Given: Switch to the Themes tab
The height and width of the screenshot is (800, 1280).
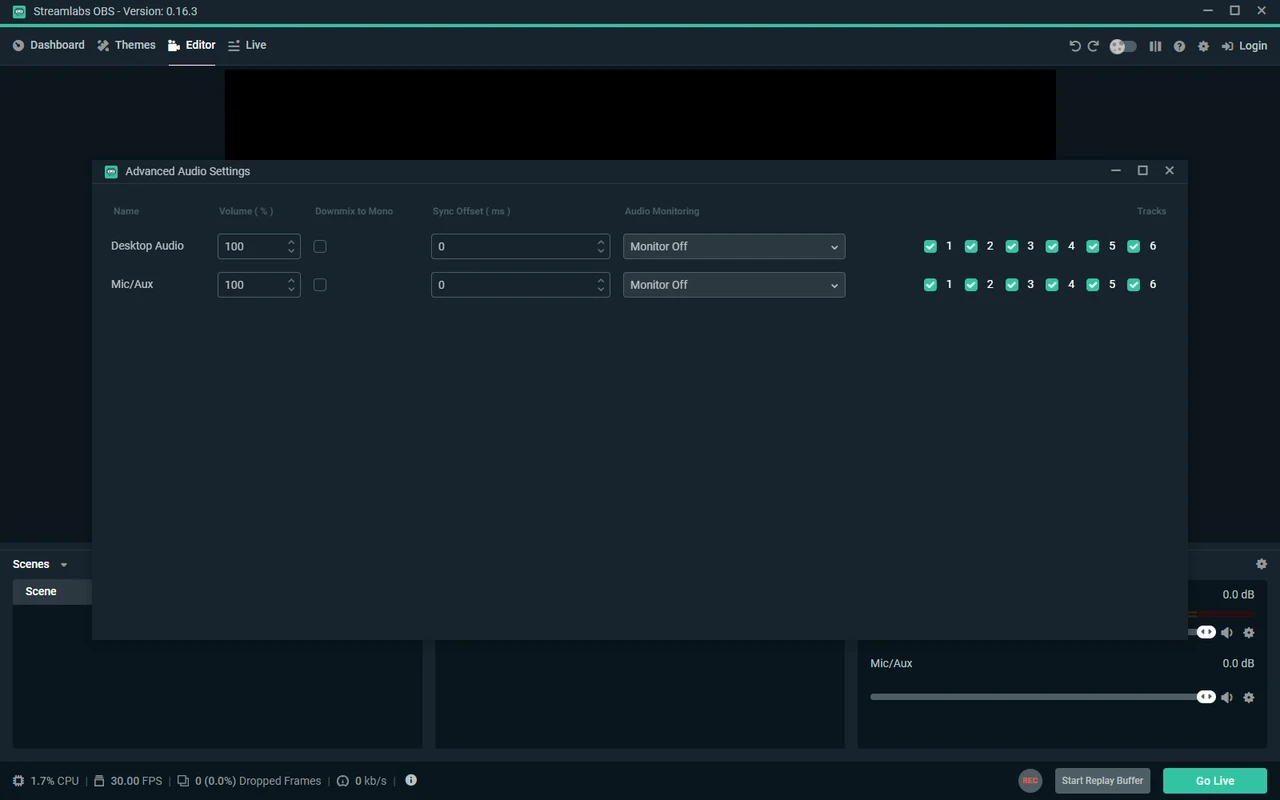Looking at the screenshot, I should (x=126, y=45).
